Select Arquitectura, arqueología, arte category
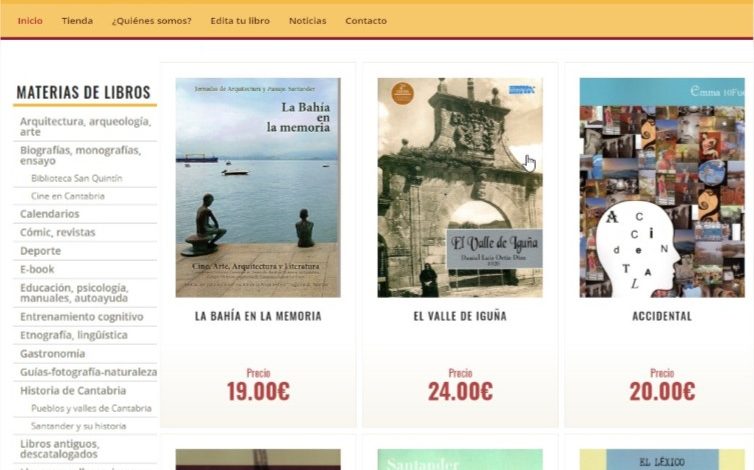754x470 pixels. click(x=85, y=127)
